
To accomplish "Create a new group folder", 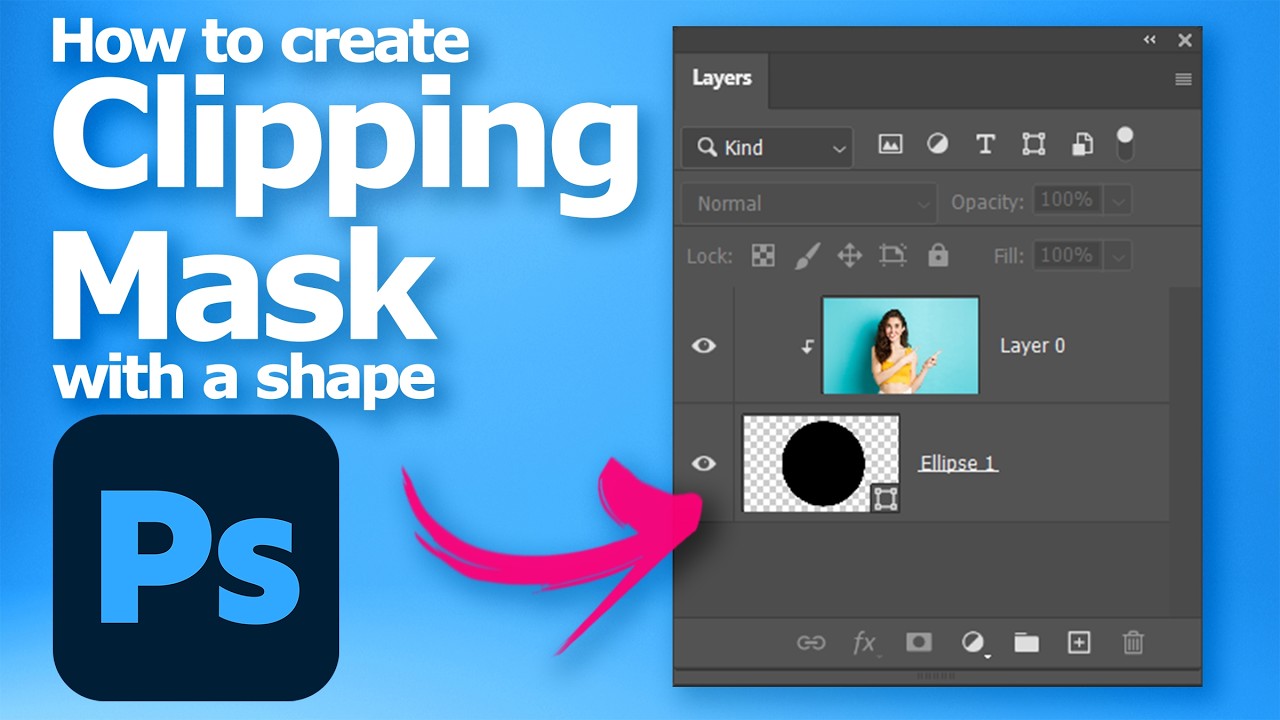I will coord(1026,643).
